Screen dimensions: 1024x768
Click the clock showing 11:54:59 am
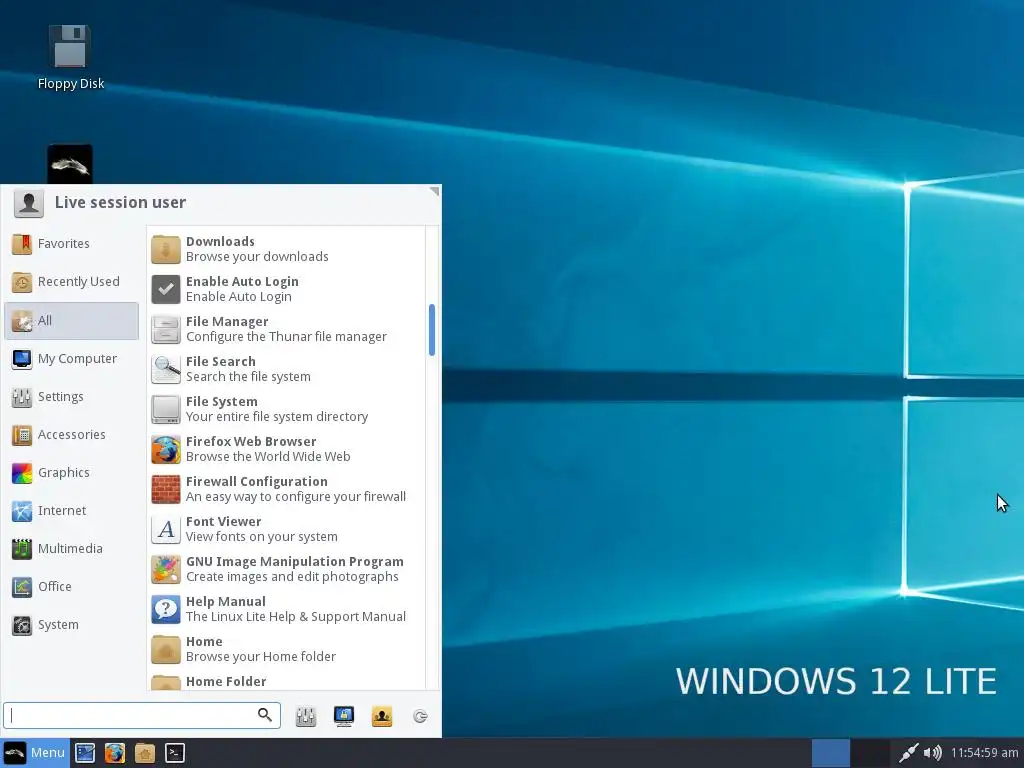pos(985,753)
